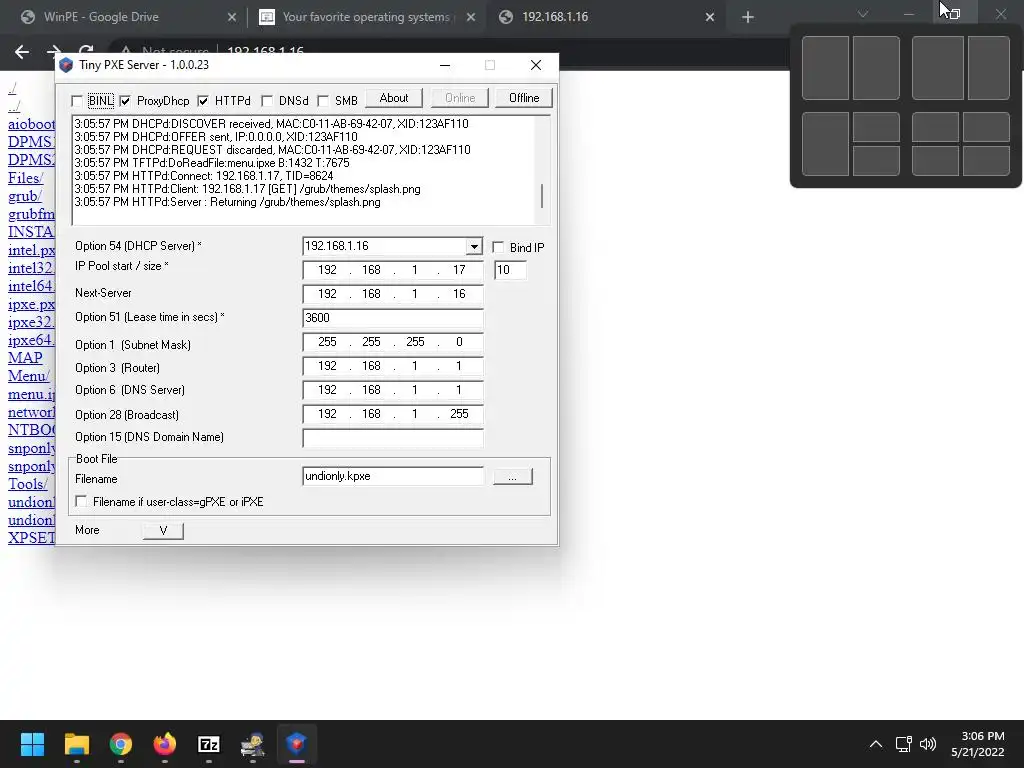Open File Explorer from the taskbar

click(76, 744)
